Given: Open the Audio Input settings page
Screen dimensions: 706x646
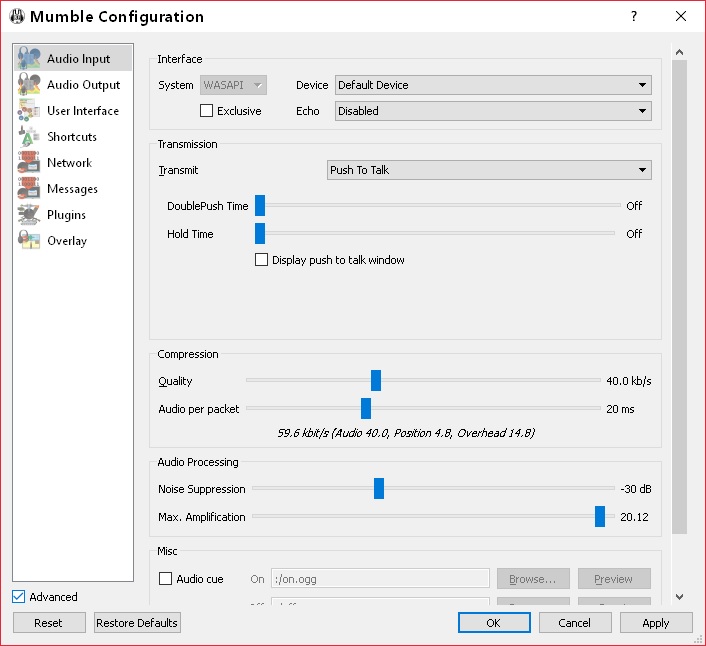Looking at the screenshot, I should tap(73, 59).
